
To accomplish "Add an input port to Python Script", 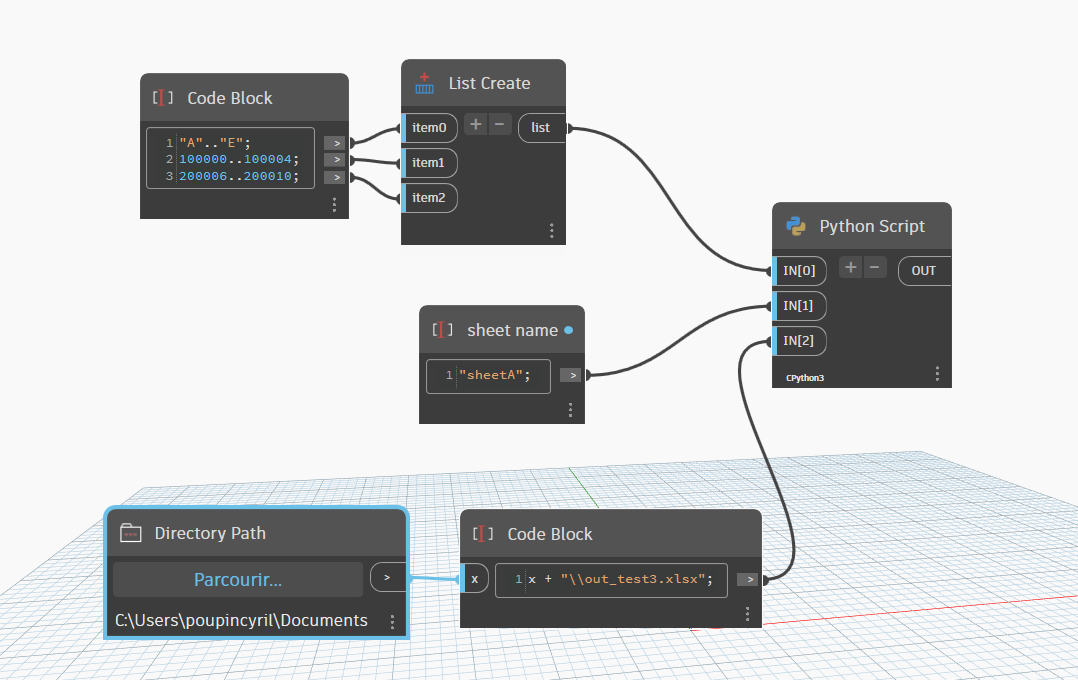I will (850, 267).
